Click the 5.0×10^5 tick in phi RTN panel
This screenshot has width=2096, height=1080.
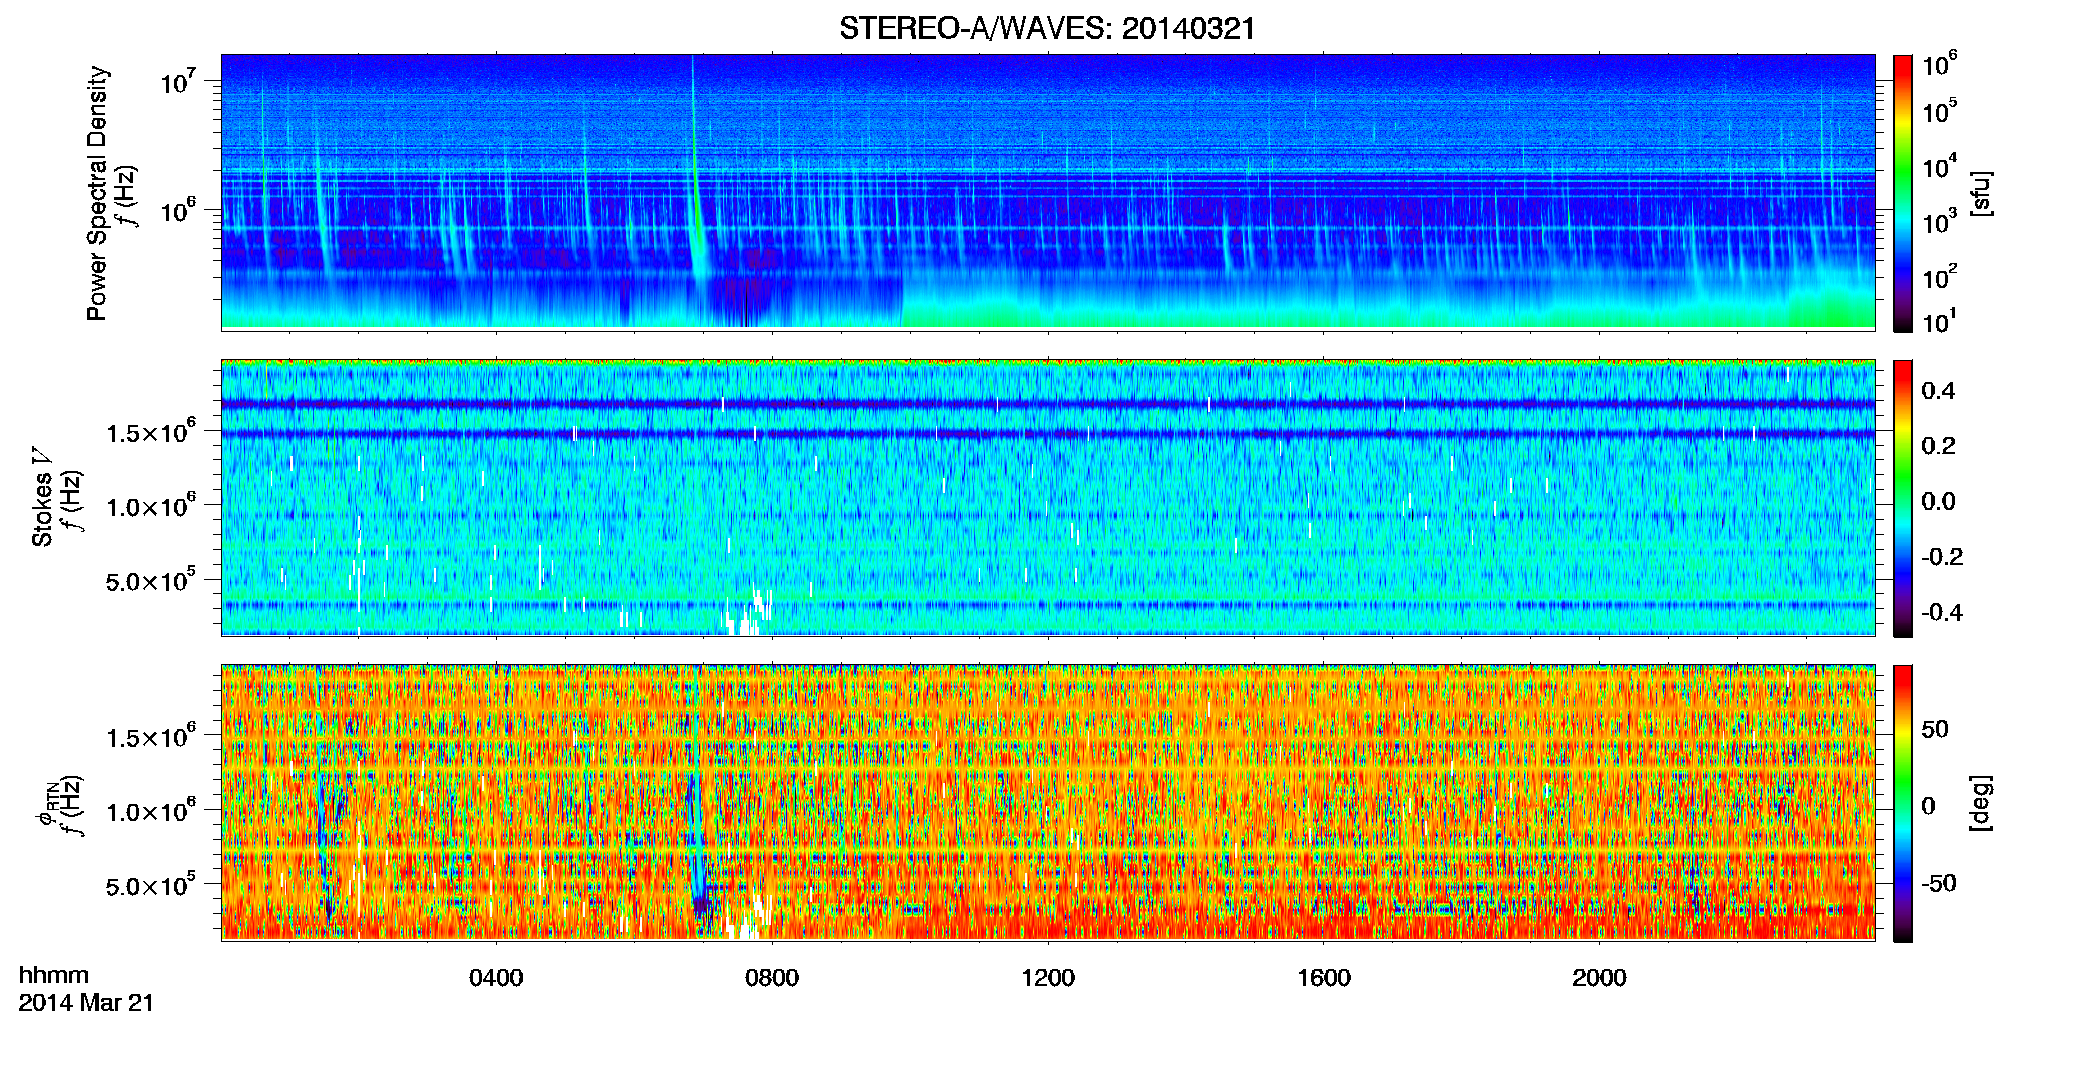coord(152,885)
